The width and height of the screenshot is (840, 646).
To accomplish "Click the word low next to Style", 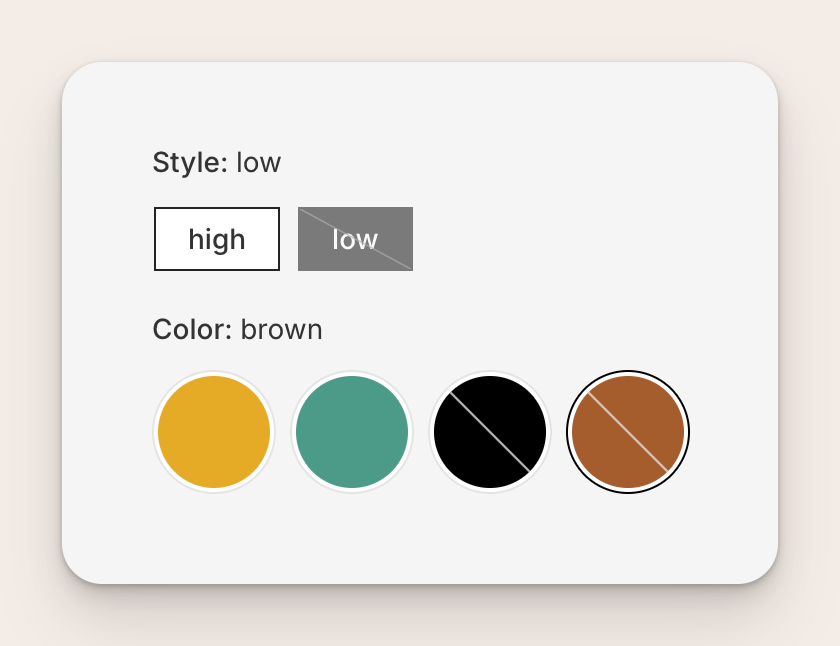I will coord(261,161).
